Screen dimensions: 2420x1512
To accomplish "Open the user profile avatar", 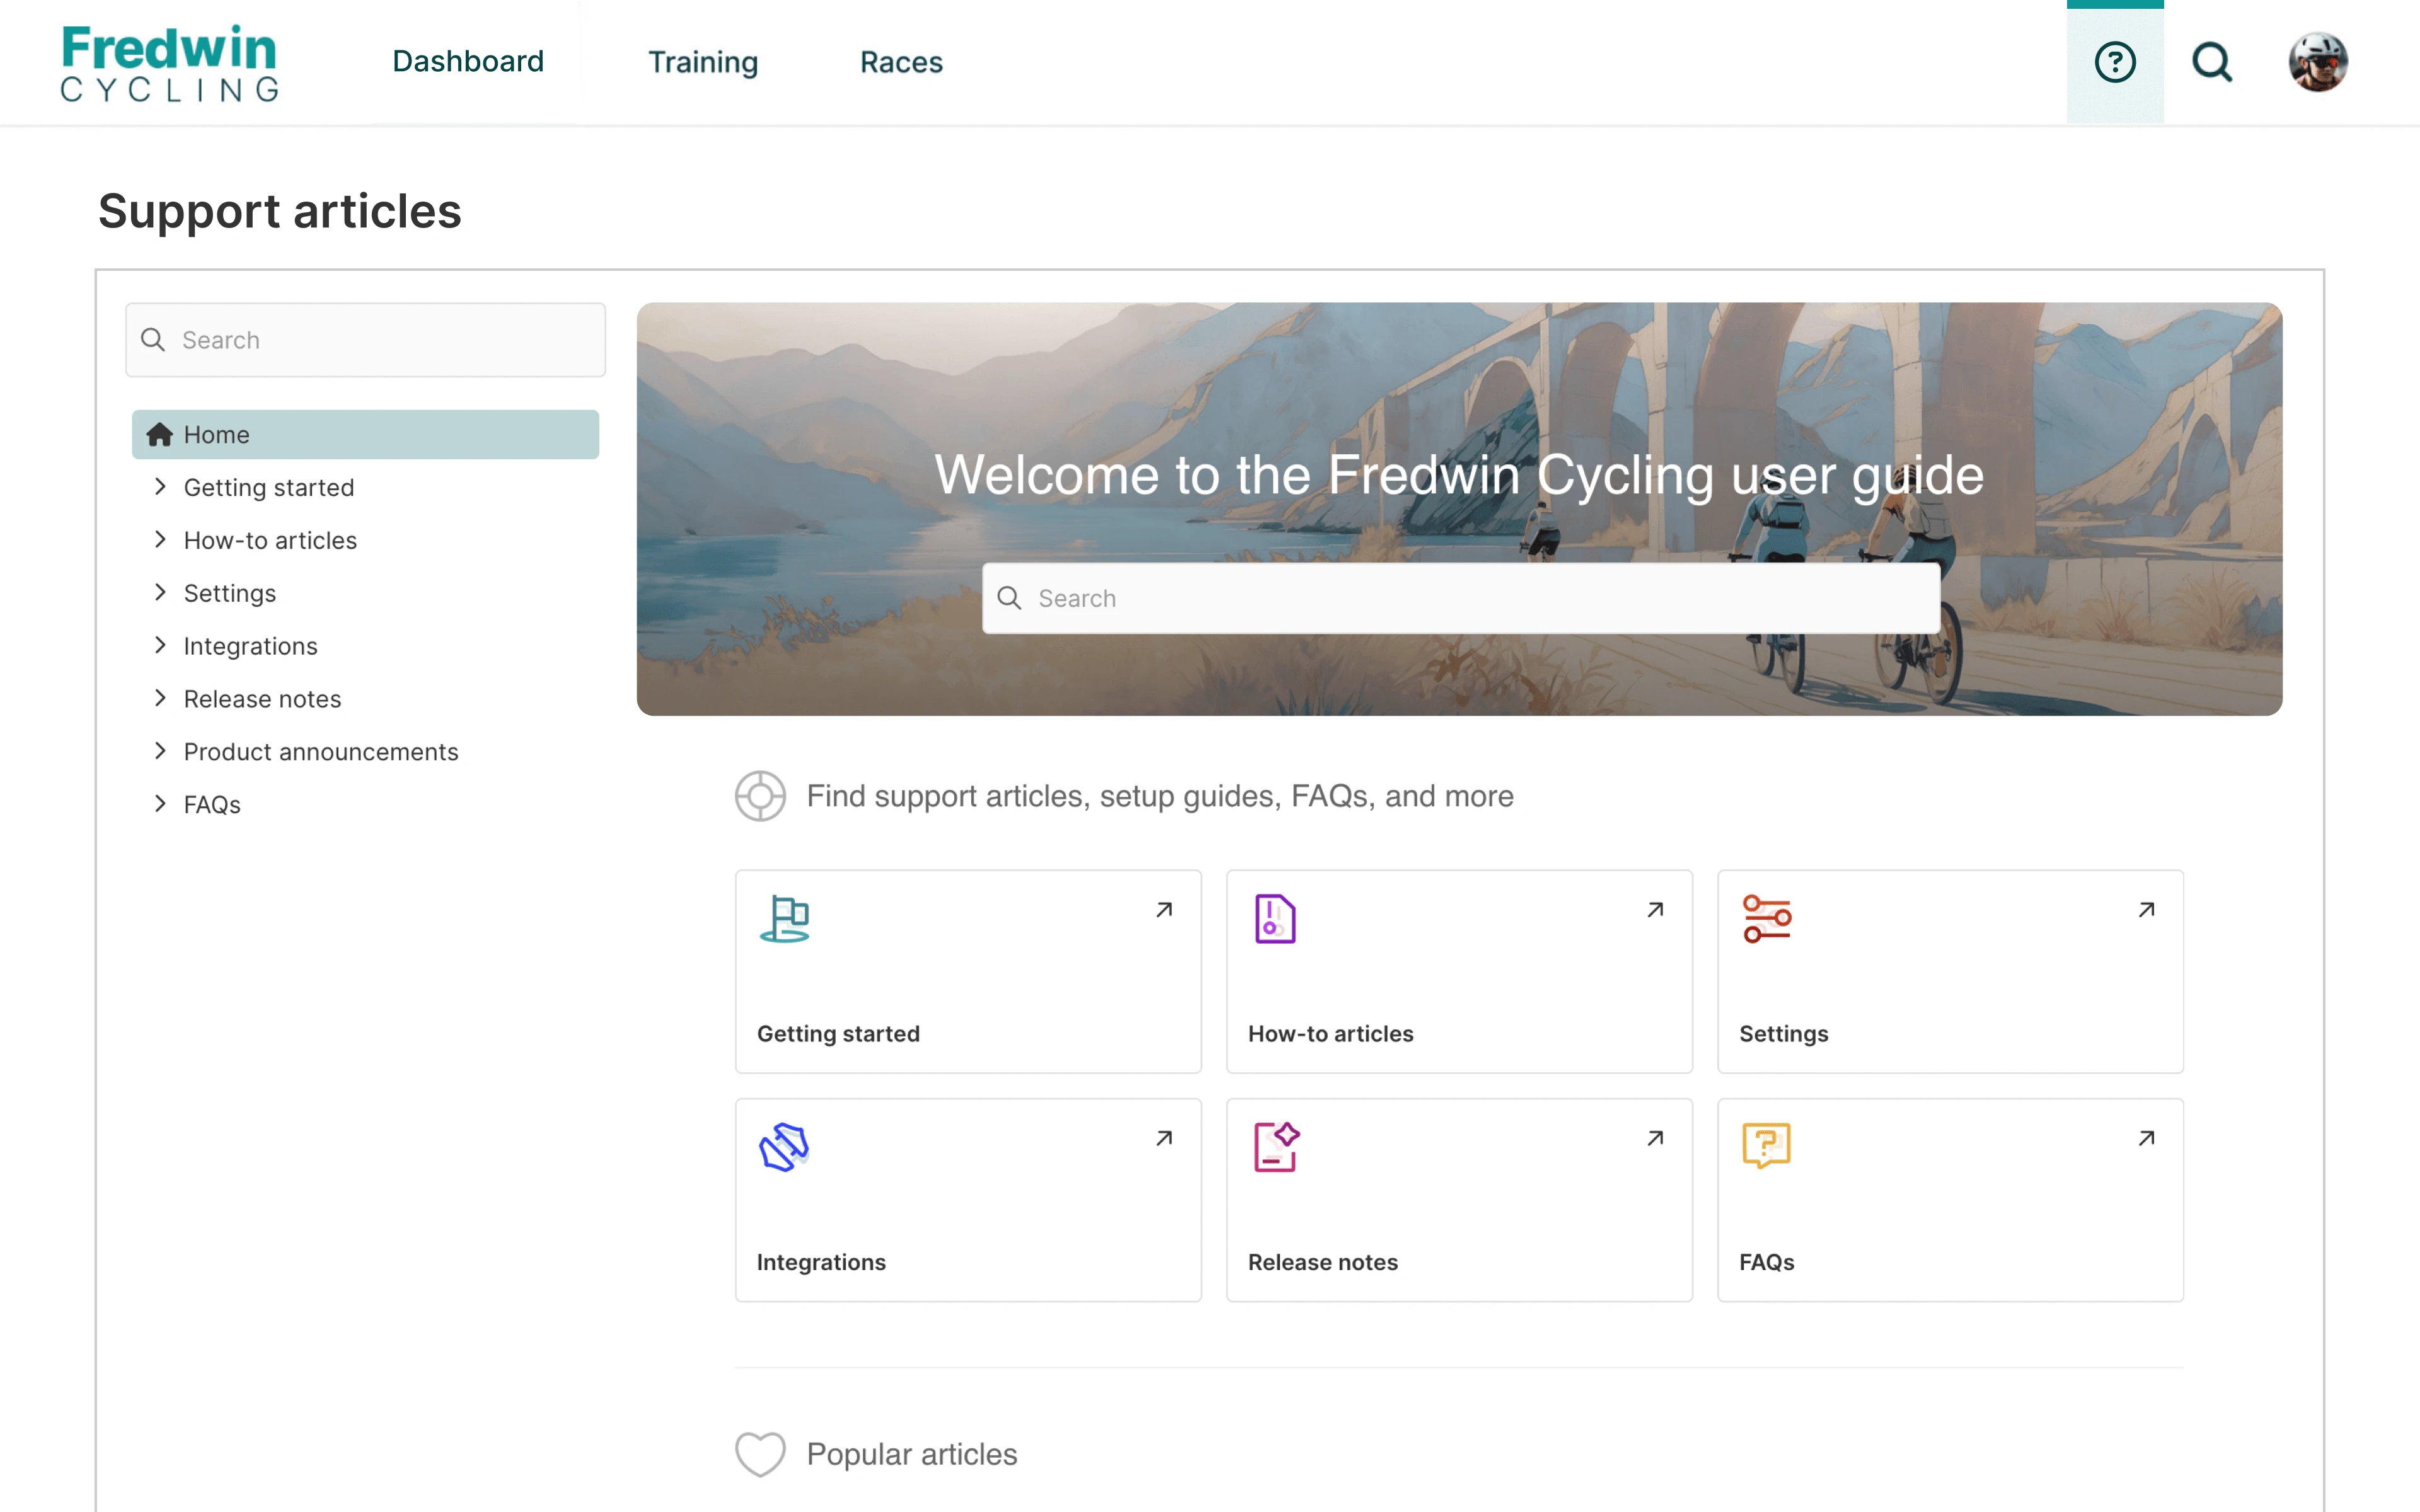I will coord(2317,62).
